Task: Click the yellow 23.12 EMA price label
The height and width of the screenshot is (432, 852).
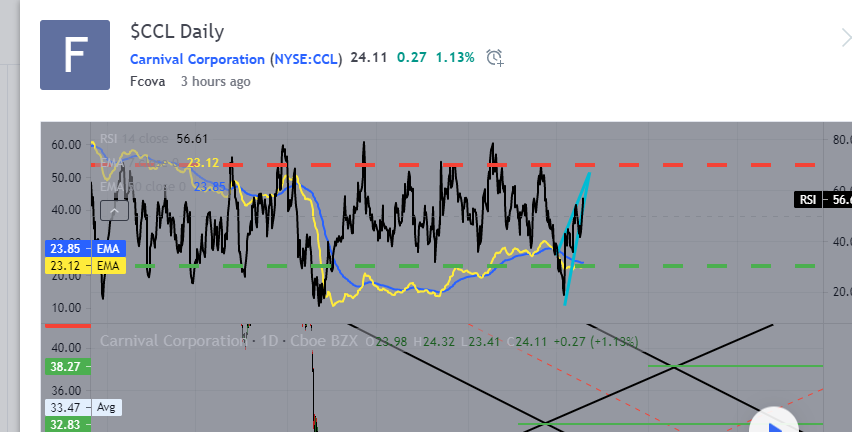Action: coord(83,266)
